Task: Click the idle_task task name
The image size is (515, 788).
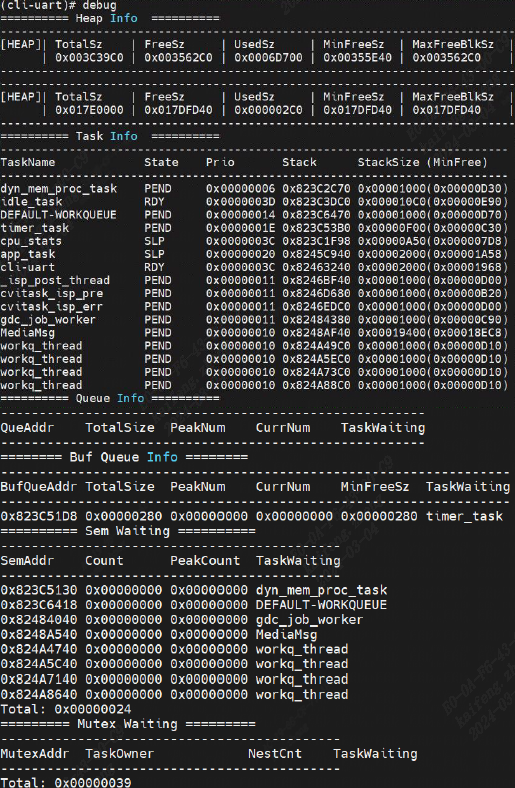Action: (x=31, y=202)
